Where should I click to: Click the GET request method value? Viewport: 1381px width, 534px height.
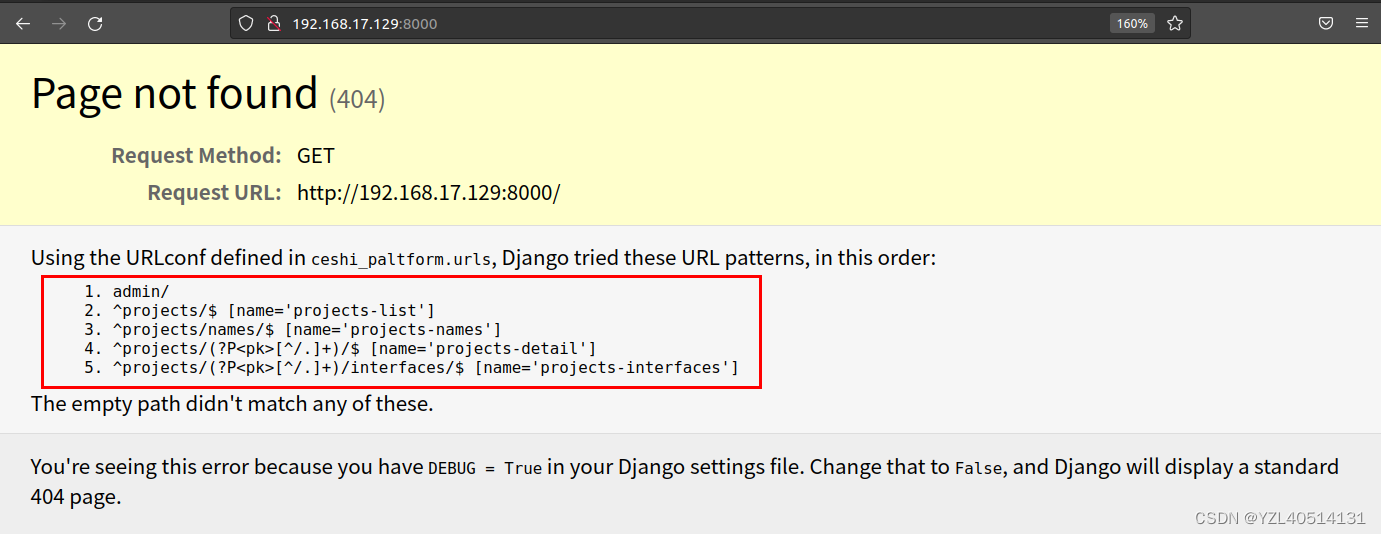coord(316,156)
